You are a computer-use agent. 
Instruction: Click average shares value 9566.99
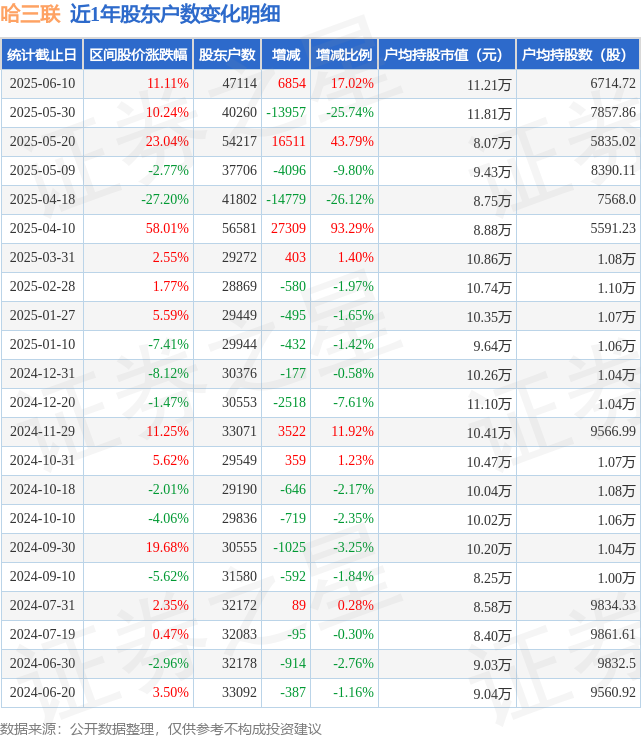coord(613,431)
